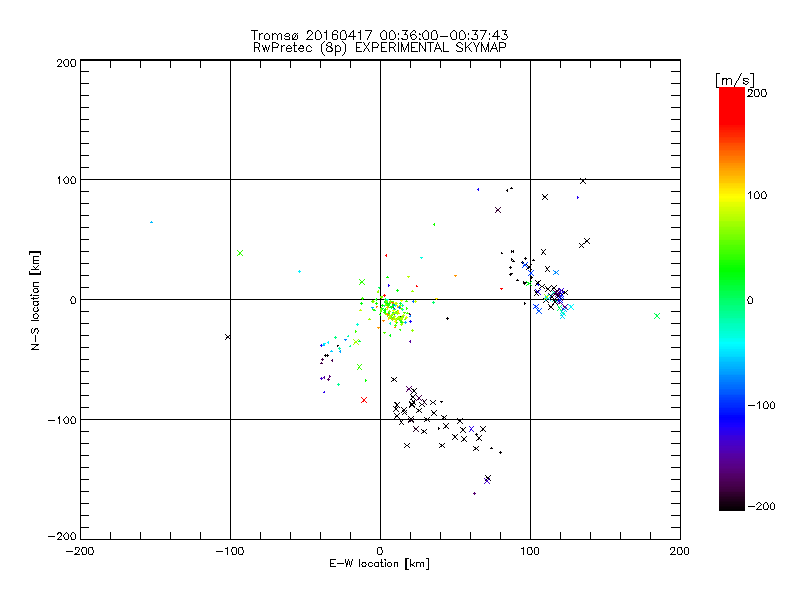The width and height of the screenshot is (800, 600).
Task: Click the colorbar label 200
Action: pyautogui.click(x=757, y=93)
